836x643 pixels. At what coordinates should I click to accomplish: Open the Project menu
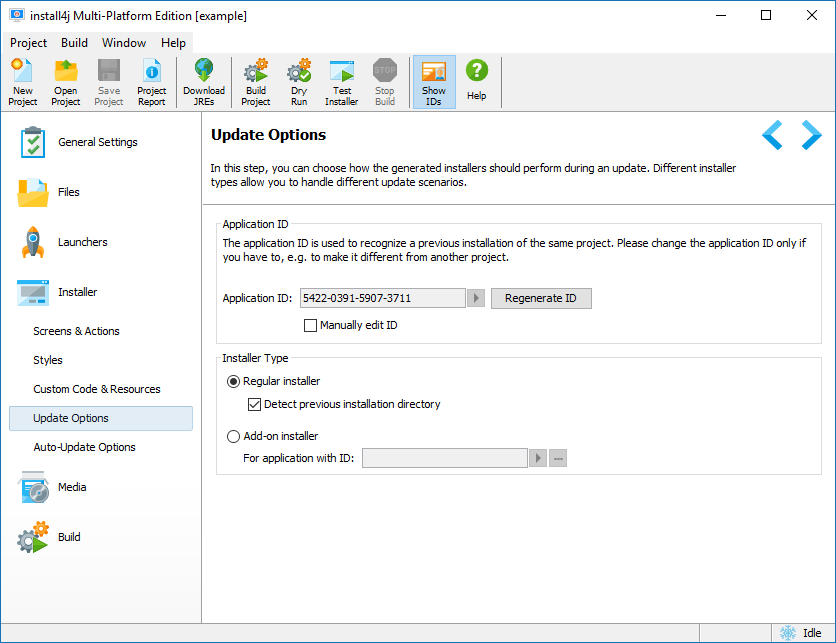(x=28, y=43)
